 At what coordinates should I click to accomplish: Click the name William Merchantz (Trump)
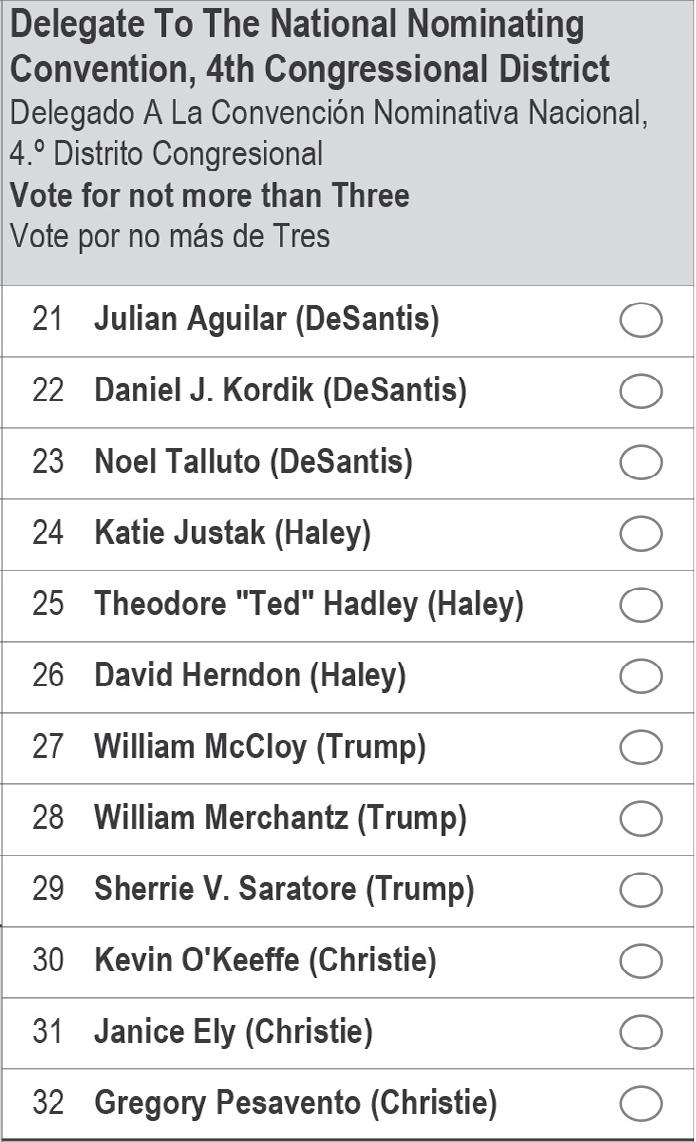tap(280, 818)
